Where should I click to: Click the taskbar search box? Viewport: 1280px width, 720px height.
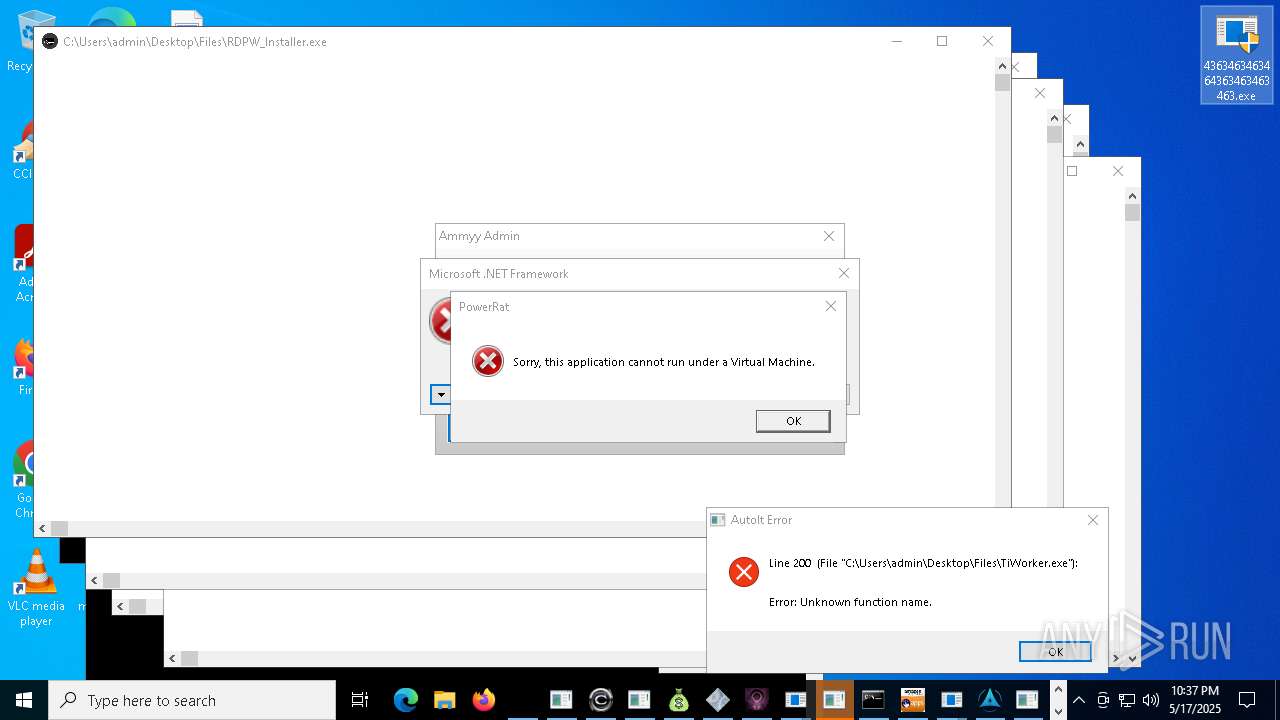192,700
